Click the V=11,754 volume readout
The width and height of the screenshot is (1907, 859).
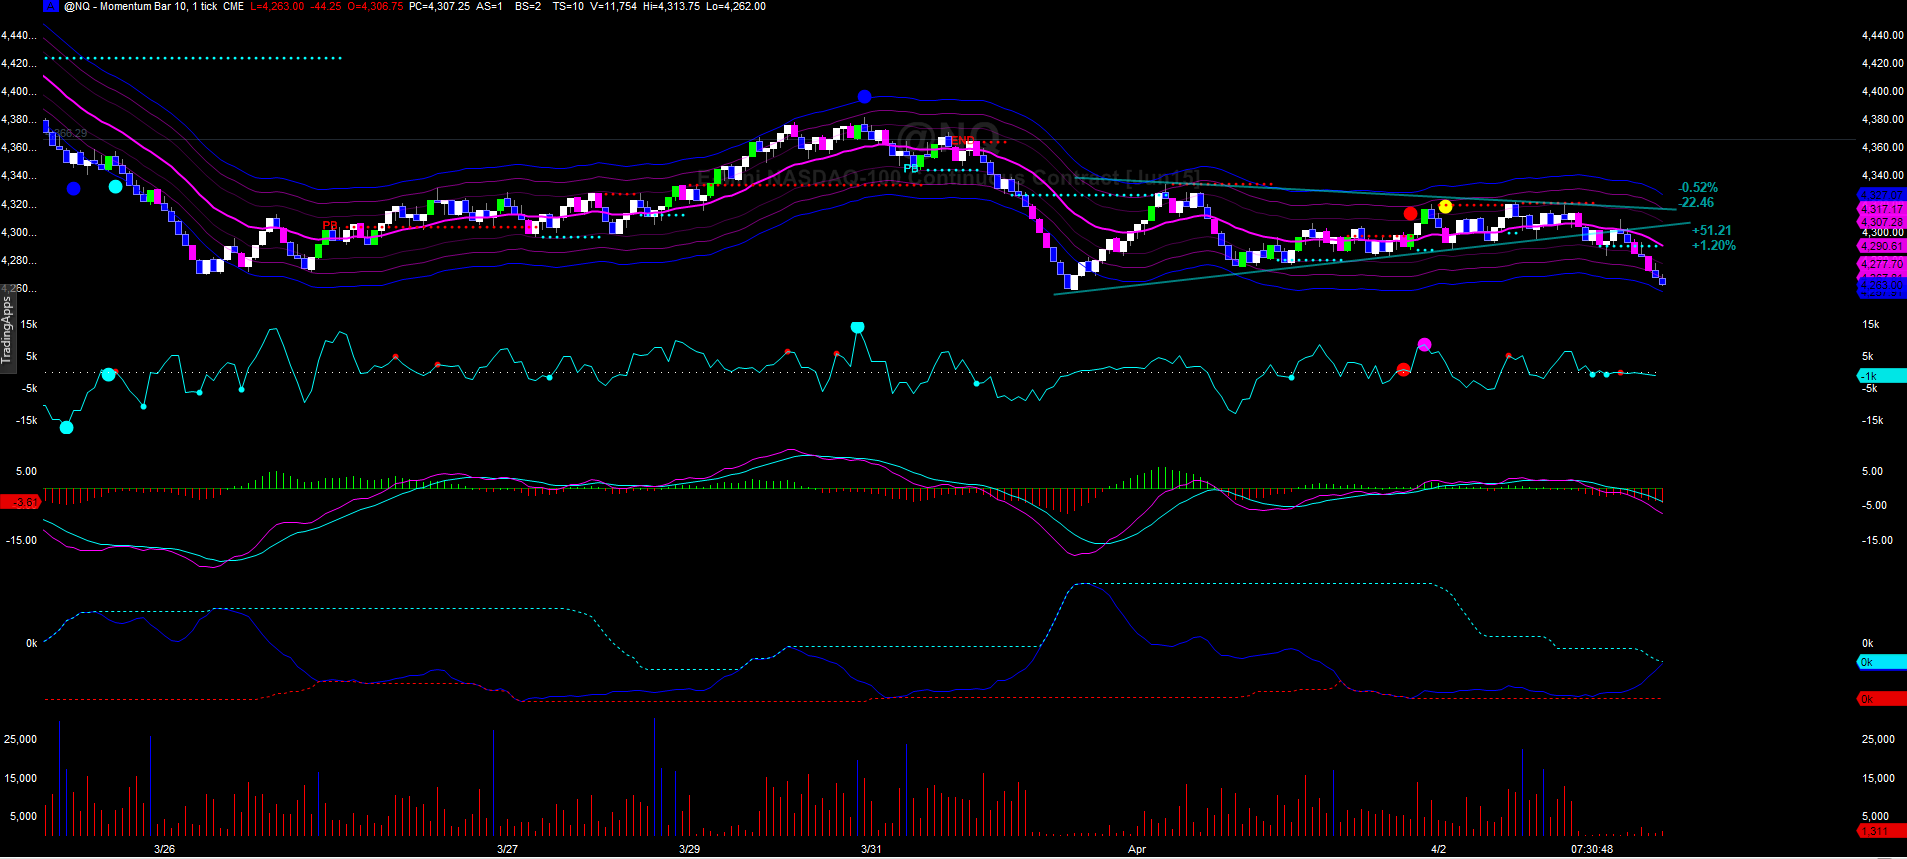tap(613, 6)
